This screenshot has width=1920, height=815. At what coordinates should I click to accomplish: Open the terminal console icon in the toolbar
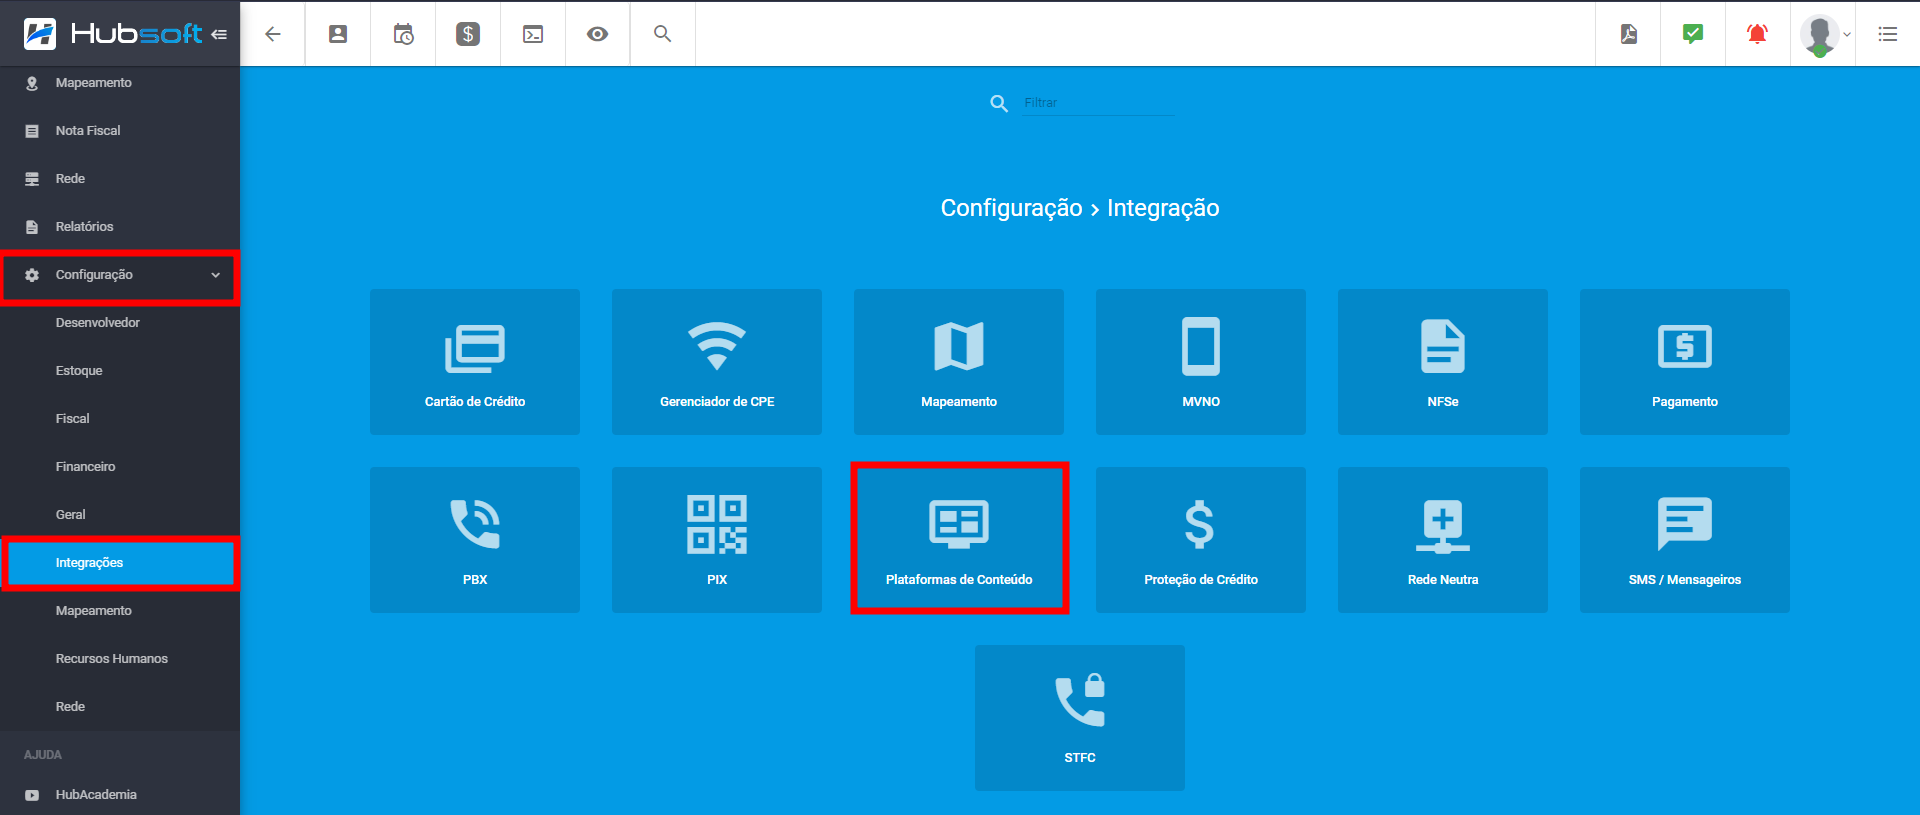coord(533,34)
